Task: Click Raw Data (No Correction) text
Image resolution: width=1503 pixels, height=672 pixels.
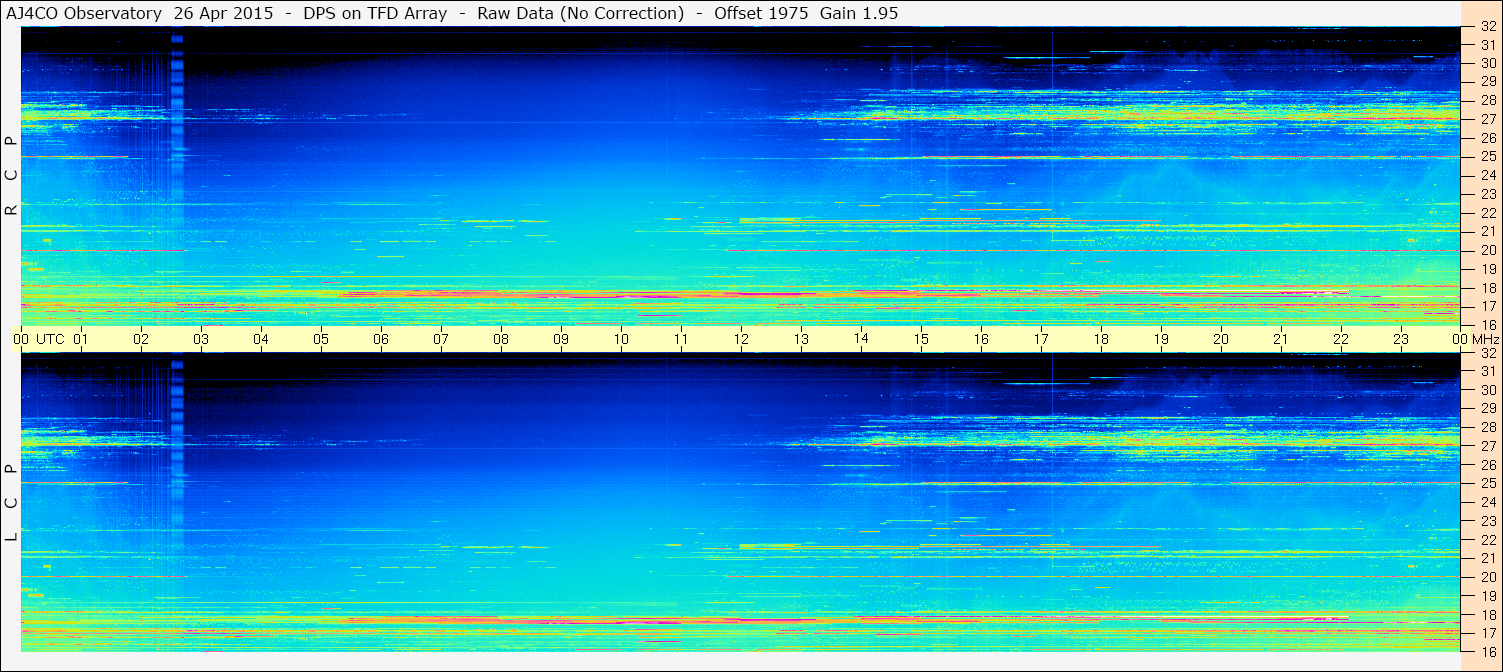Action: point(580,13)
